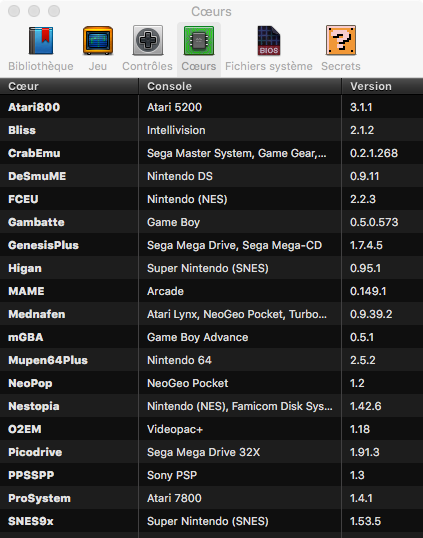The width and height of the screenshot is (423, 538).
Task: Select the PPSSPP Sony PSP row
Action: pos(211,475)
